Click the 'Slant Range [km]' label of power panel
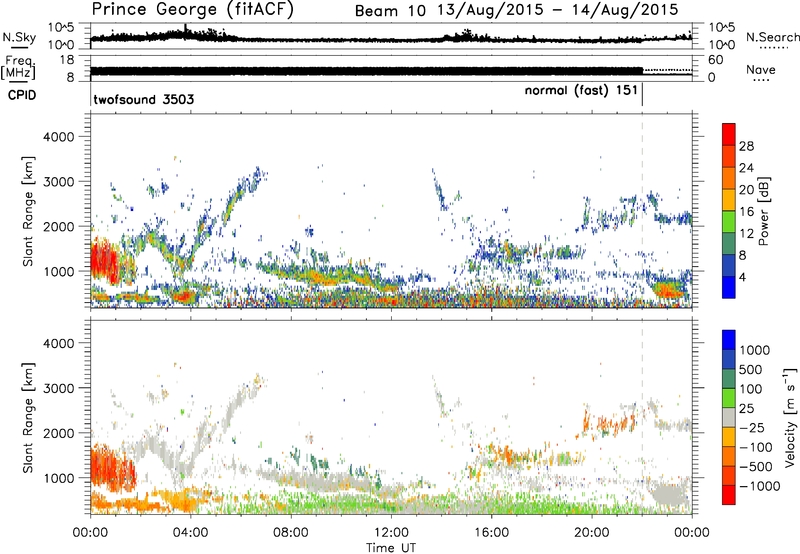 click(28, 211)
